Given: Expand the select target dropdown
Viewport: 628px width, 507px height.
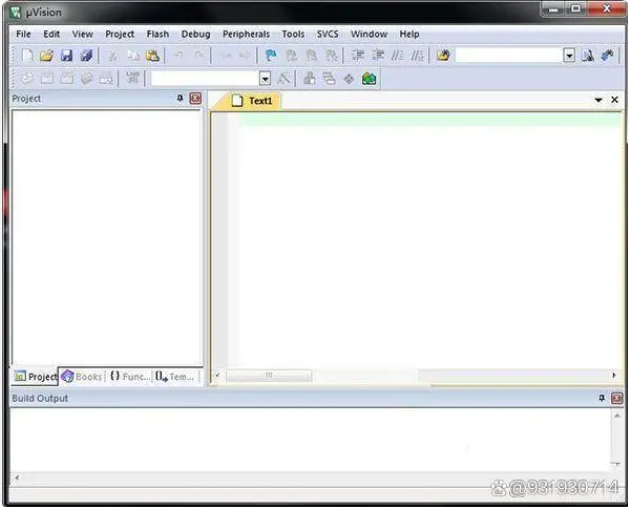Looking at the screenshot, I should 265,78.
